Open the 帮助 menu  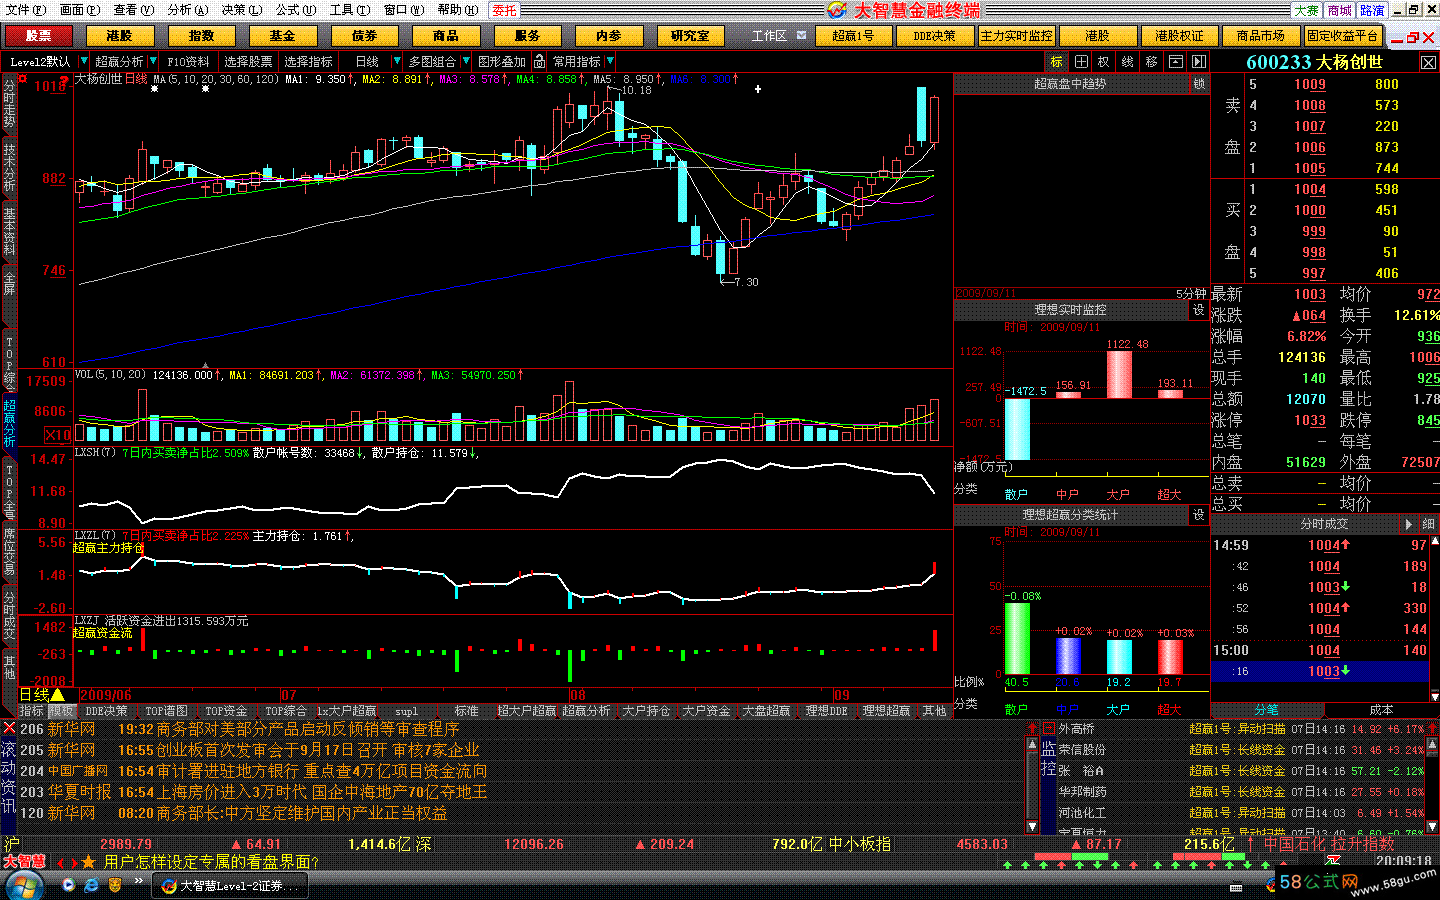pos(457,10)
